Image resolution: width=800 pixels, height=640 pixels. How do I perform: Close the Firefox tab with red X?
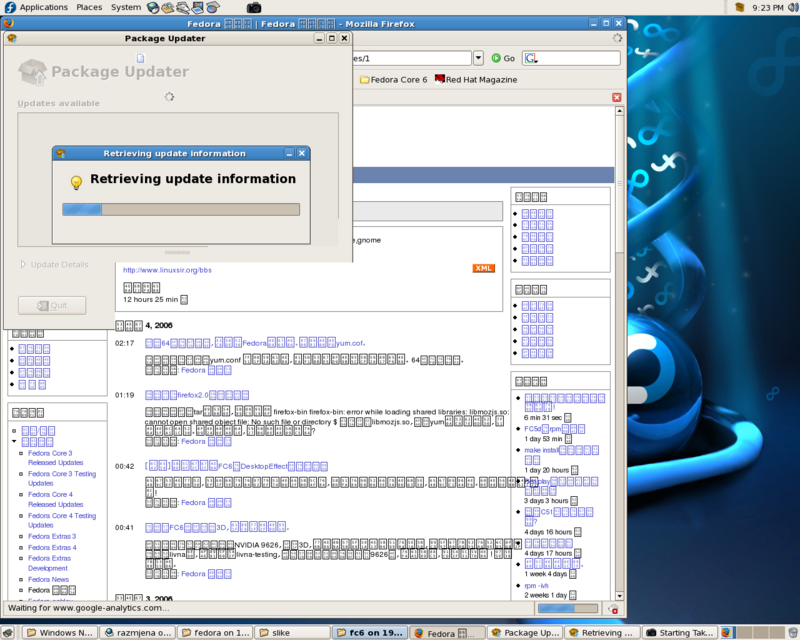(x=616, y=97)
